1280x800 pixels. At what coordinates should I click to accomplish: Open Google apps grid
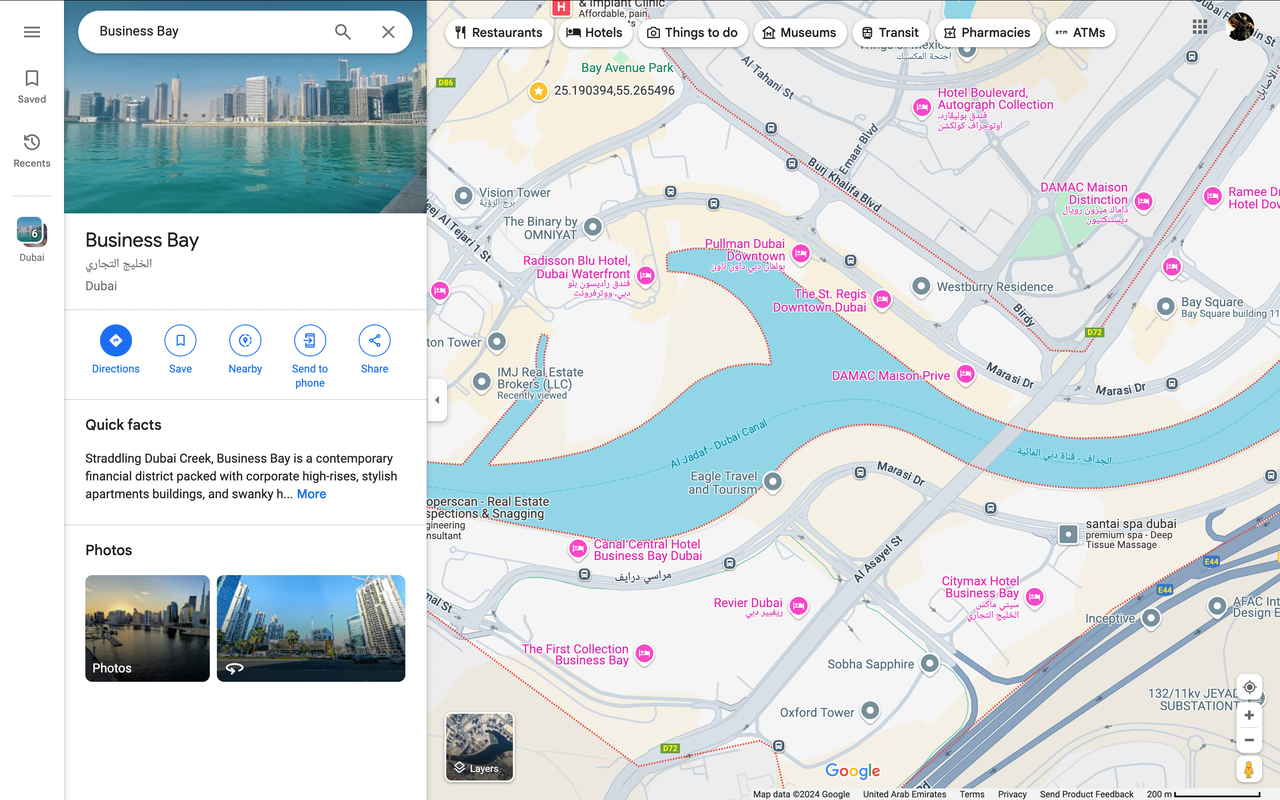point(1200,27)
